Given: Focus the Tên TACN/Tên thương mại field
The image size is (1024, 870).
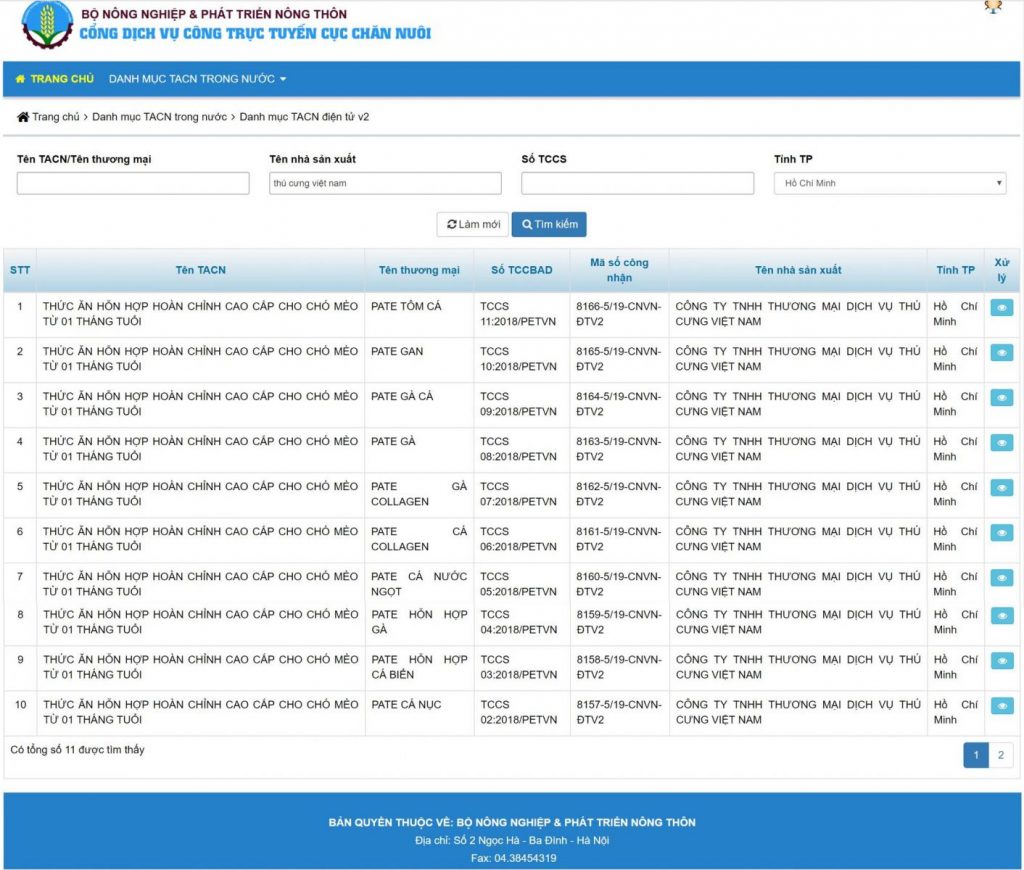Looking at the screenshot, I should coord(133,183).
